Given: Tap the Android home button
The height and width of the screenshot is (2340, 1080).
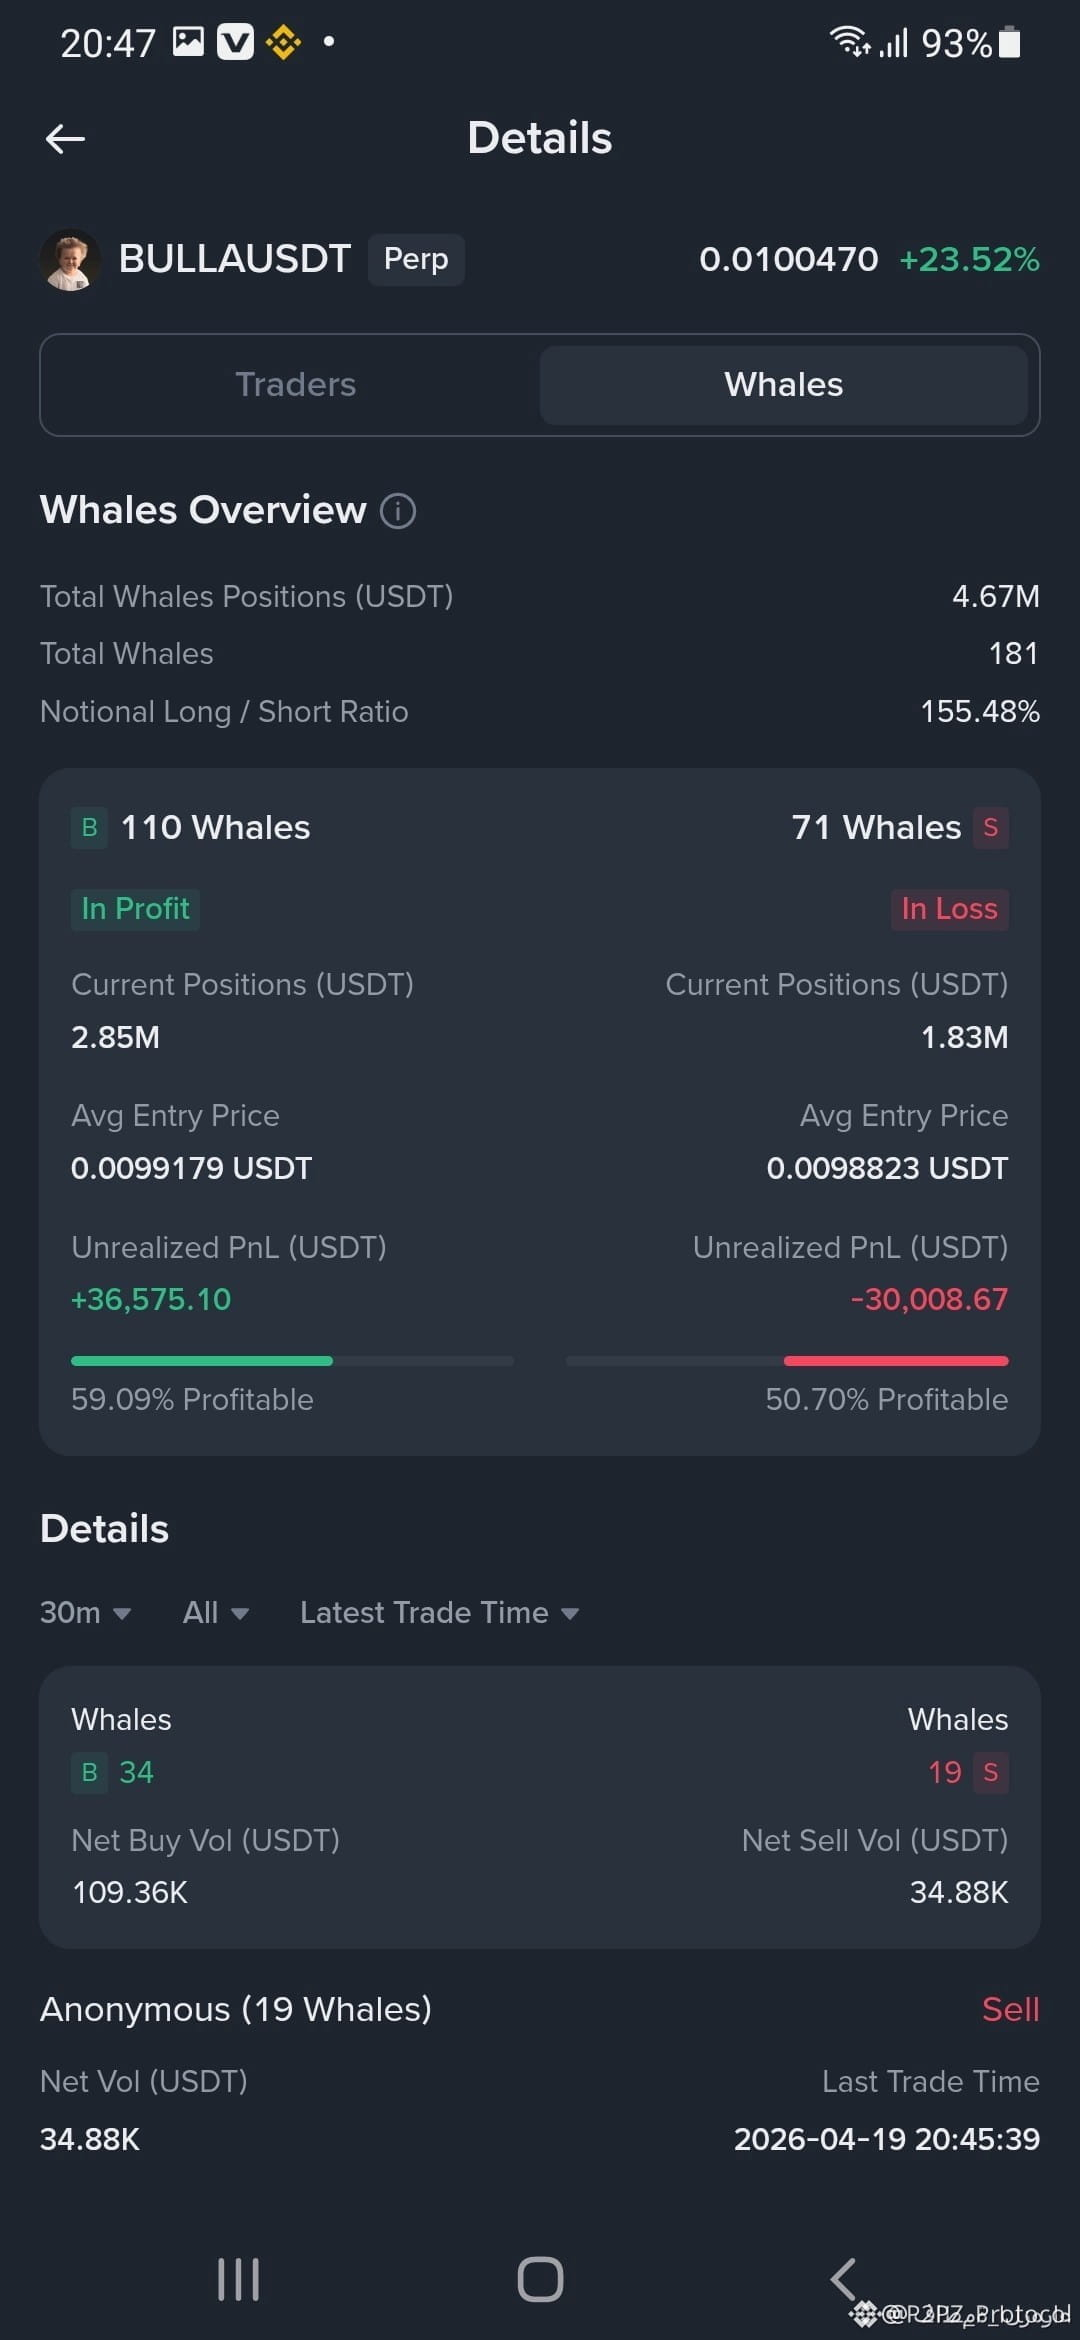Looking at the screenshot, I should click(x=540, y=2279).
